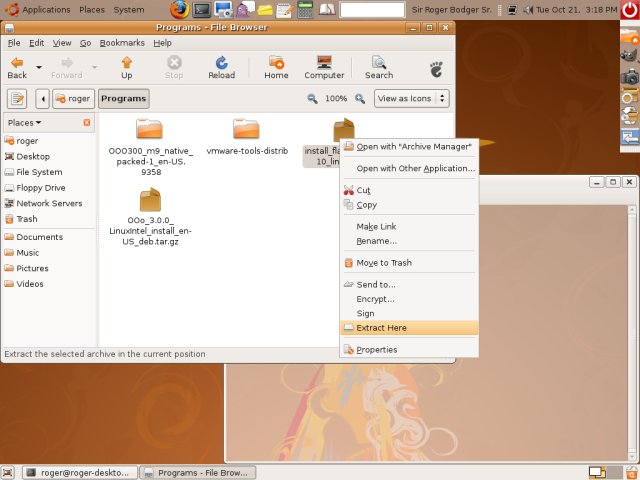Open the Help menu
The image size is (640, 480).
162,43
